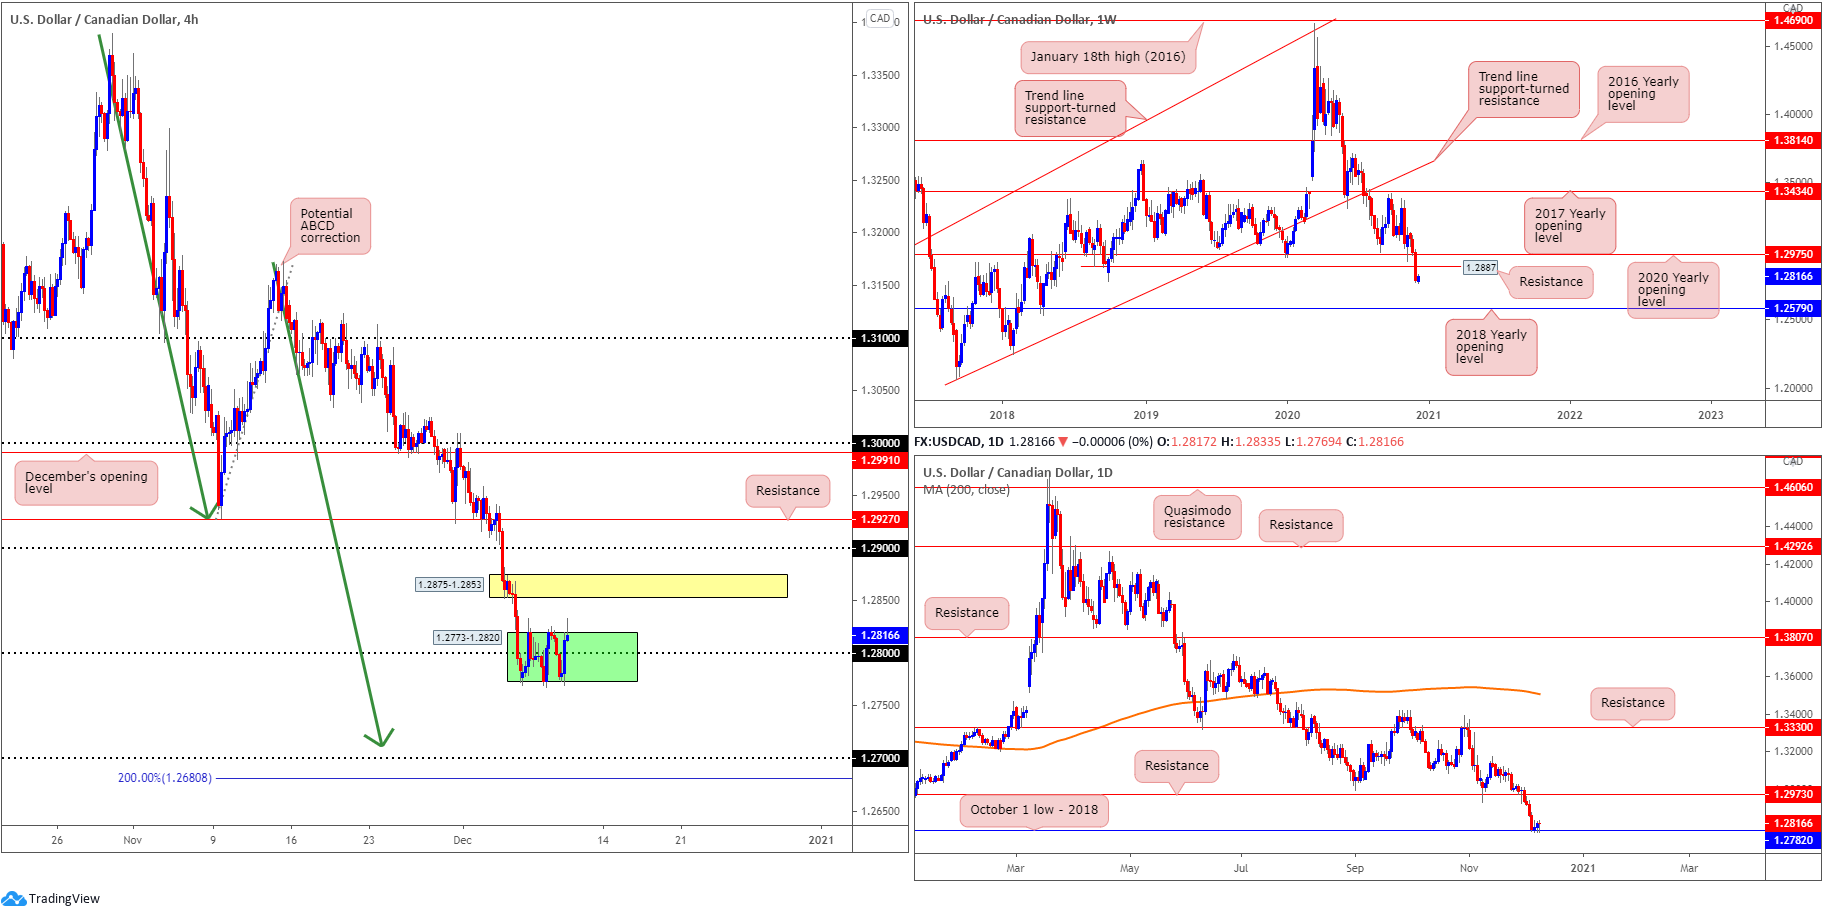Click the 'January 18th high (2016)' callout

[1108, 57]
